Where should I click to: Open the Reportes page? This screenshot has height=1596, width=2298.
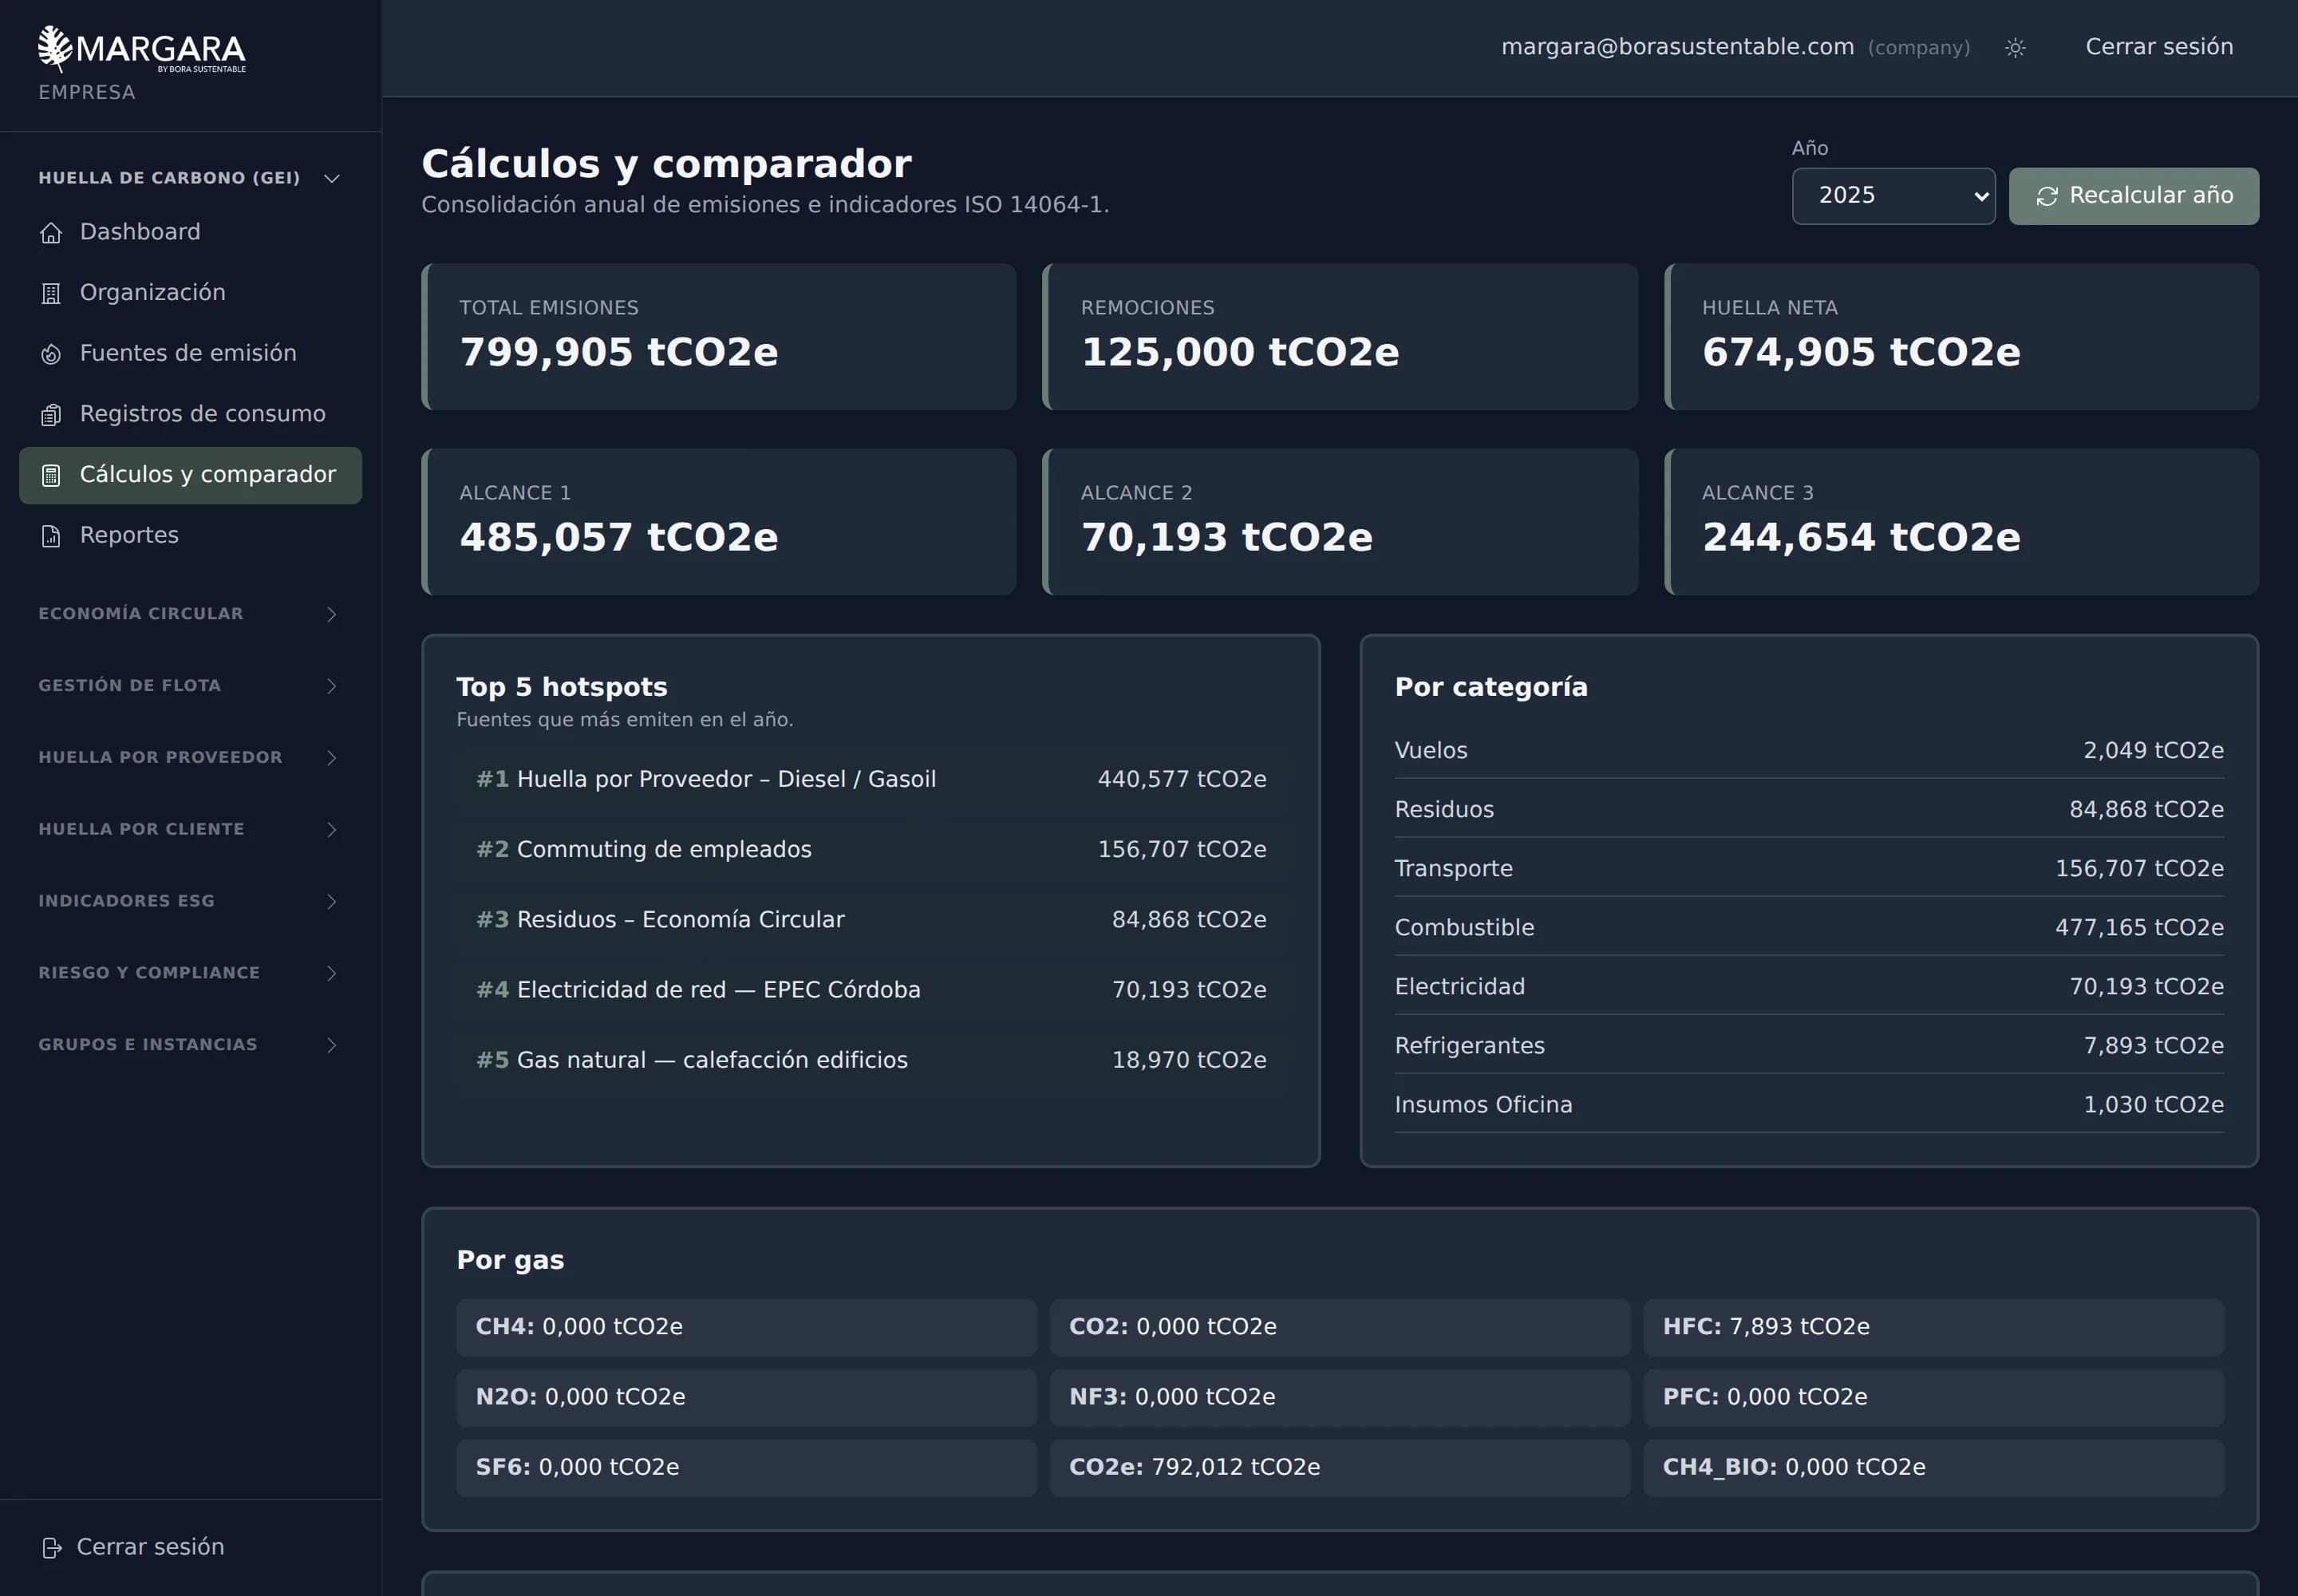[x=190, y=536]
